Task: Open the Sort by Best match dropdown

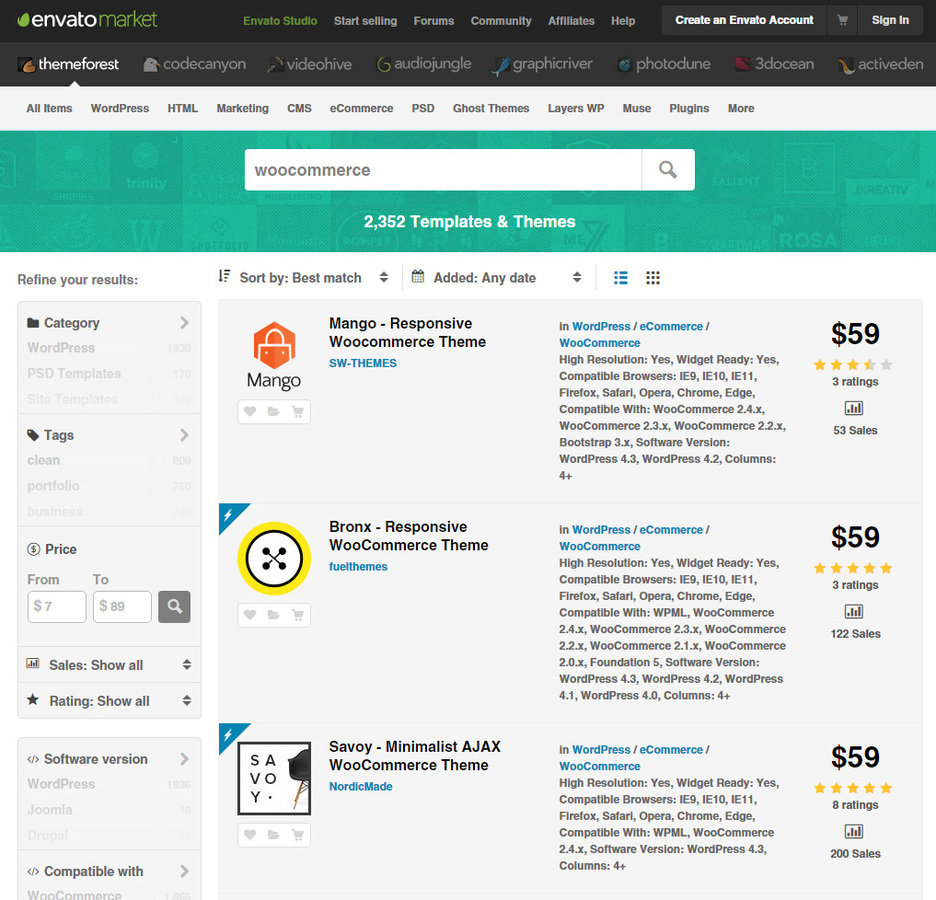Action: point(303,278)
